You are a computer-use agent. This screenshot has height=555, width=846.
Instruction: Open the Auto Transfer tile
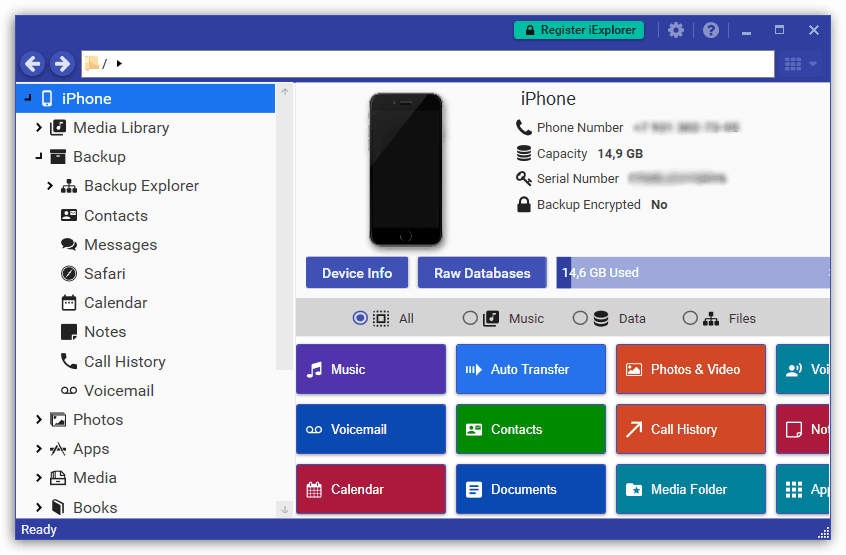[x=530, y=369]
